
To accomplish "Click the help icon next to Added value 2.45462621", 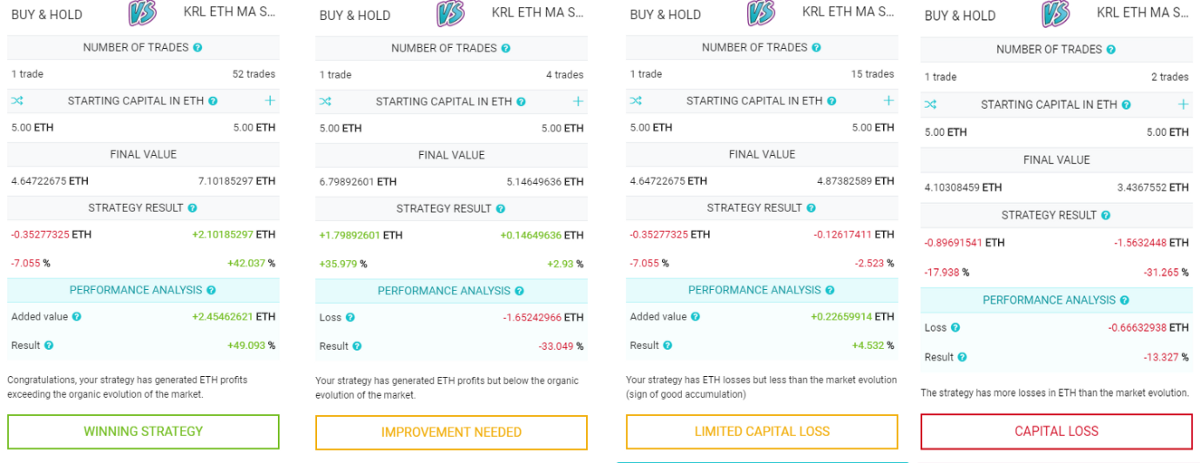I will [x=76, y=316].
